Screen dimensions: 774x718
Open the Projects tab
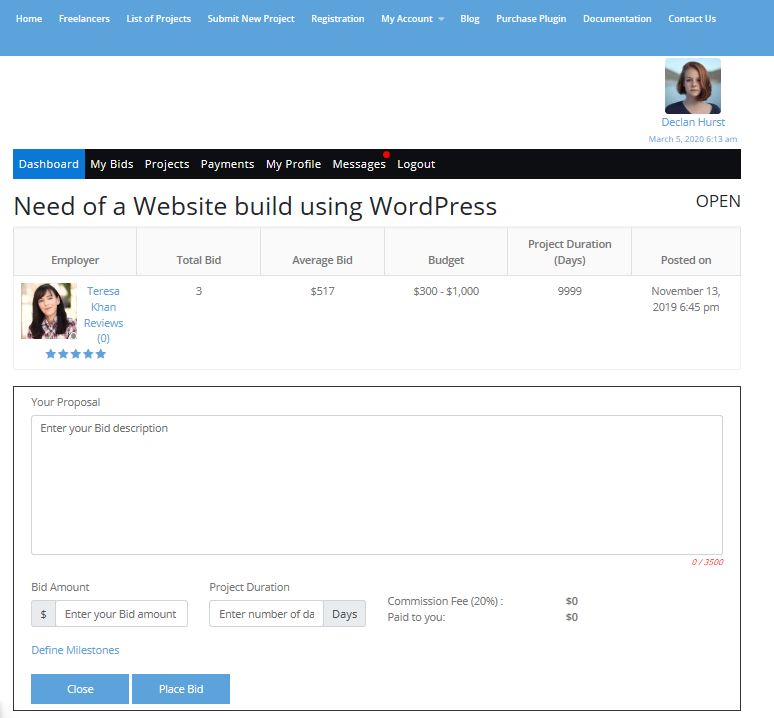point(167,164)
